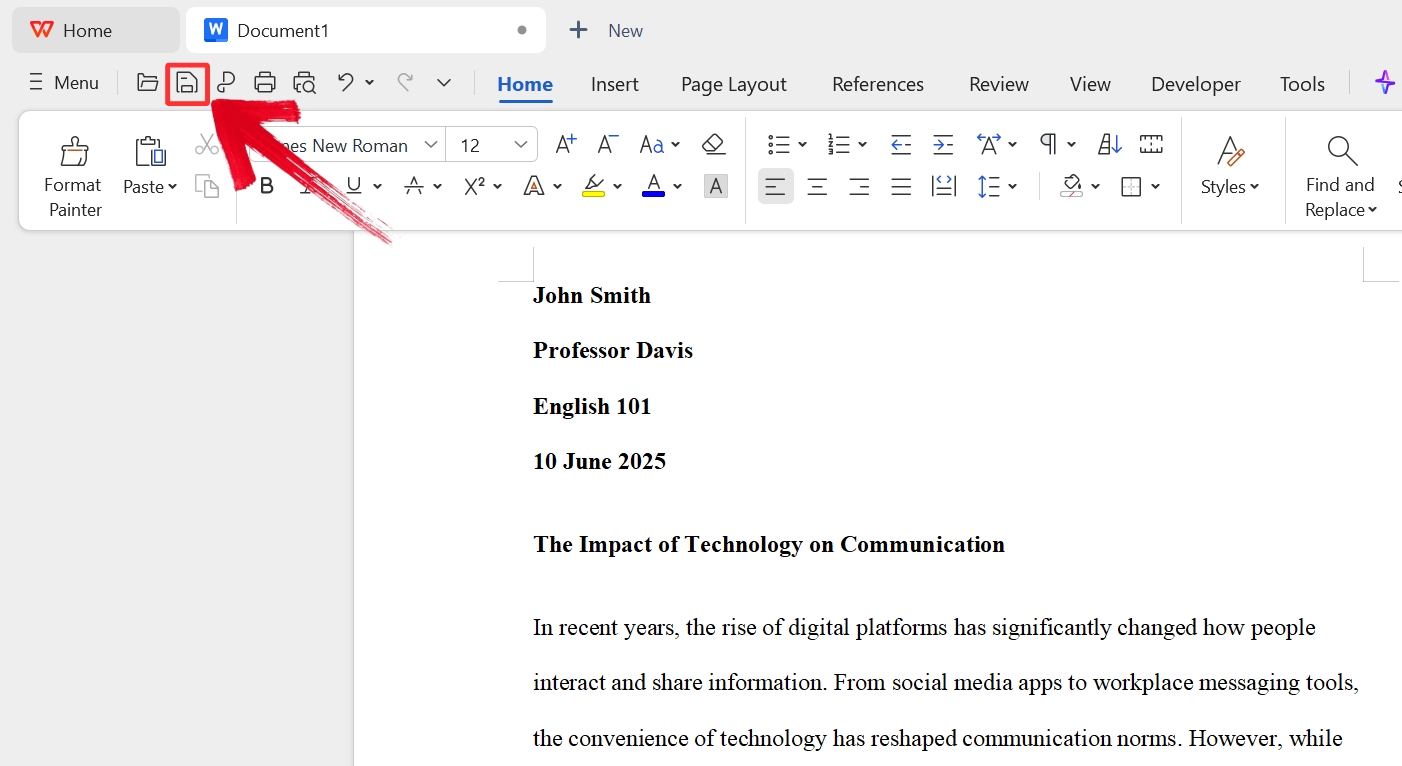
Task: Open the Menu button
Action: (64, 83)
